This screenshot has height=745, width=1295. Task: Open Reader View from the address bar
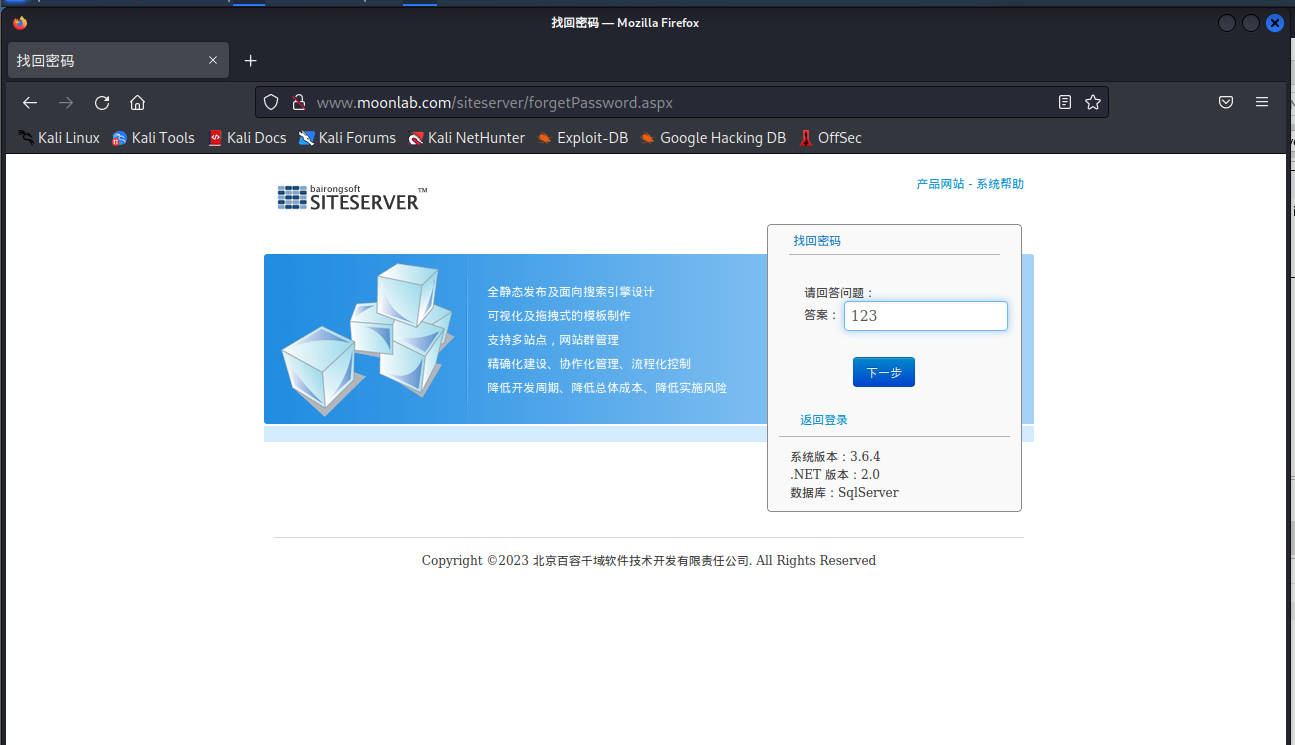point(1064,101)
